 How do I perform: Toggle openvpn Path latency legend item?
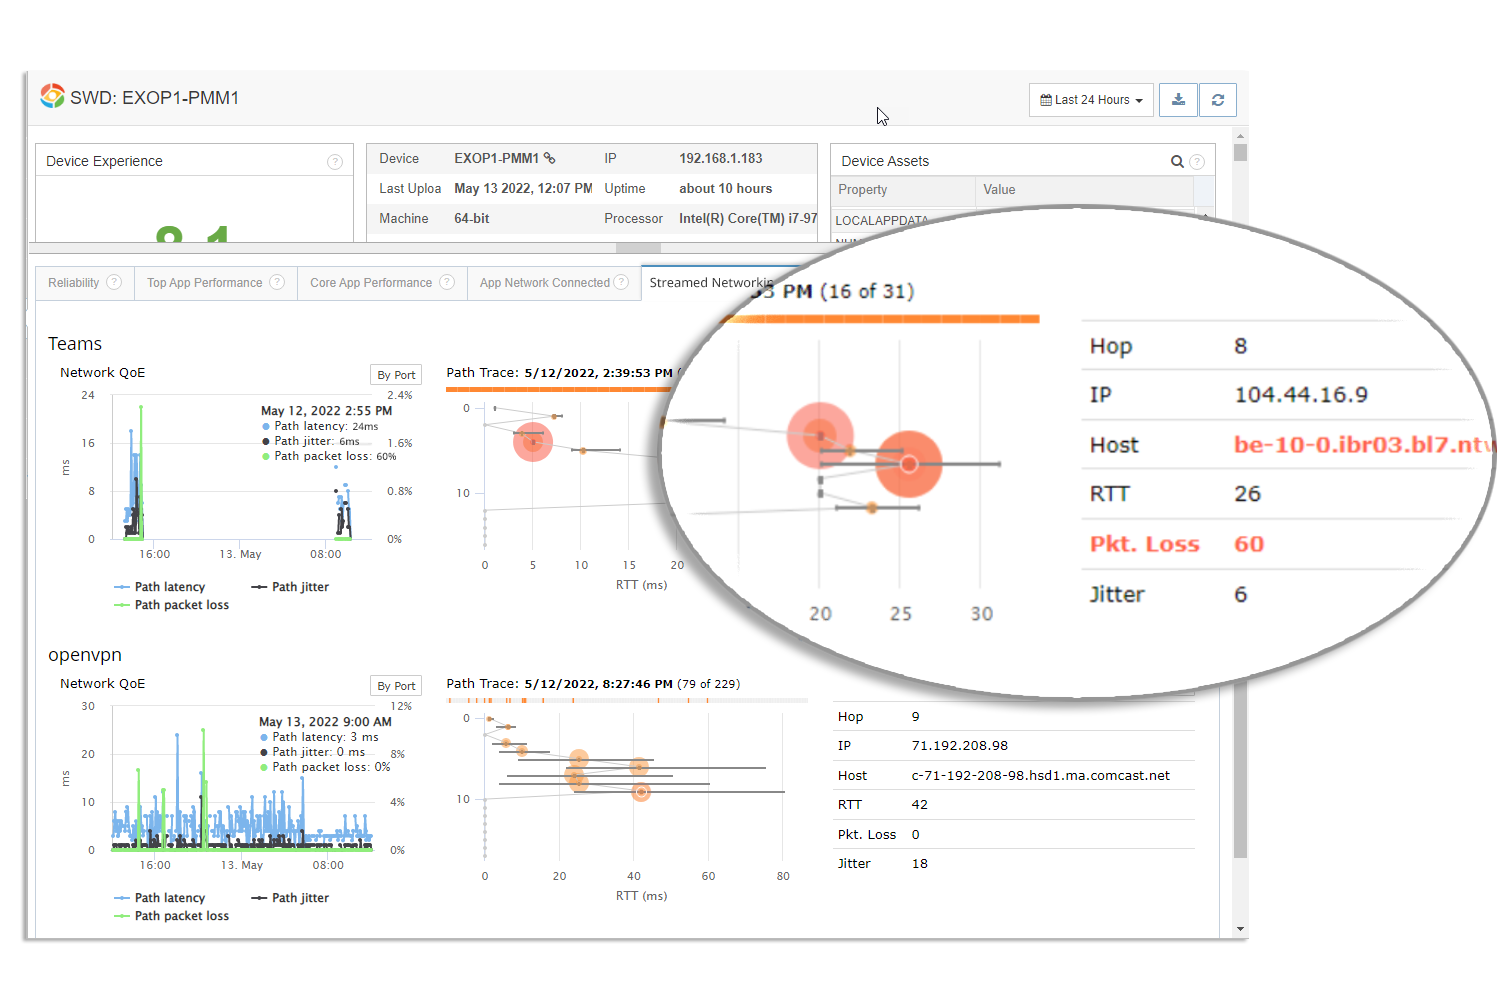[160, 898]
